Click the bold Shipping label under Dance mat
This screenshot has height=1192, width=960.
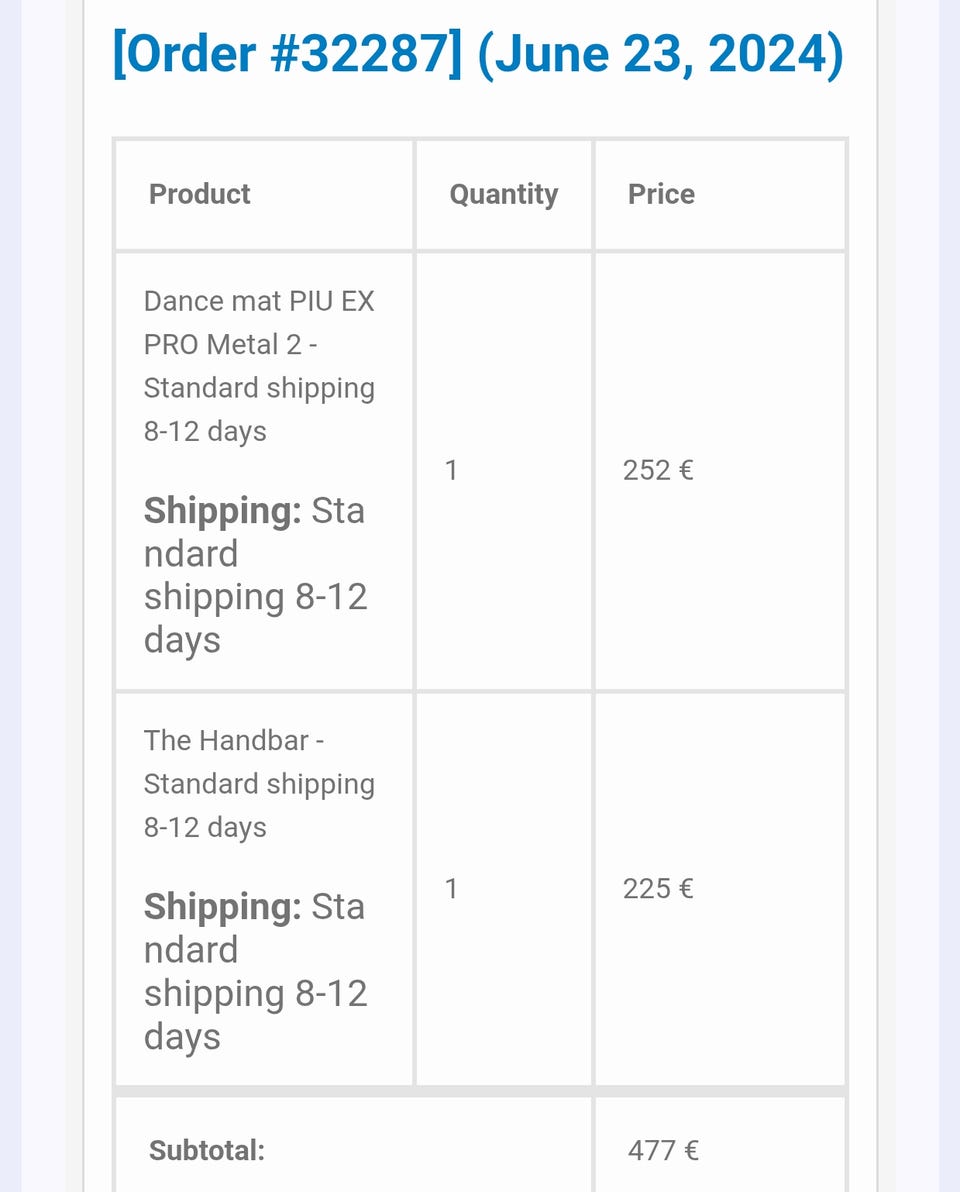(223, 511)
